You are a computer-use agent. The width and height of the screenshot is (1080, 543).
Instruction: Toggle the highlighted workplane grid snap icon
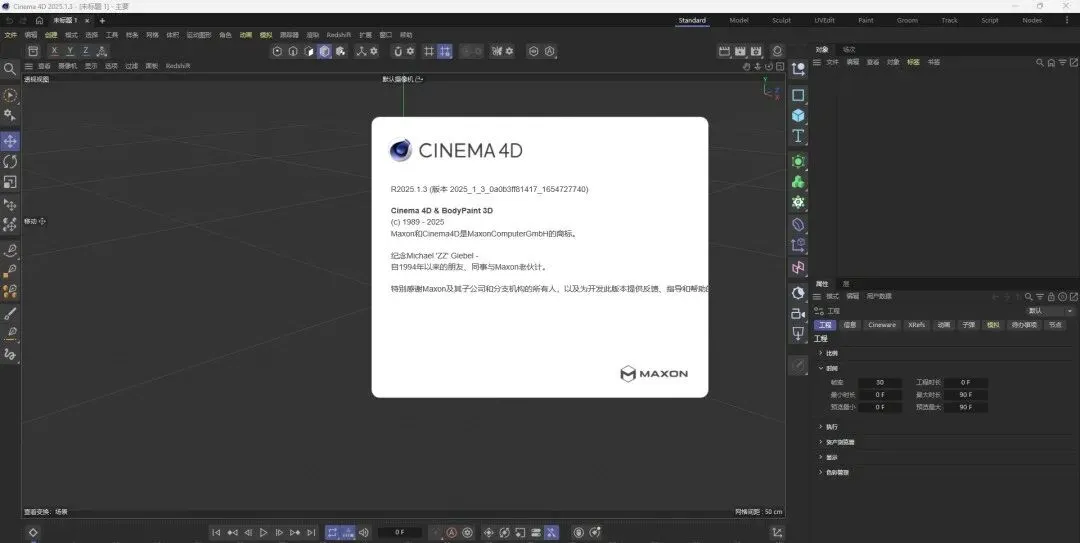point(445,51)
